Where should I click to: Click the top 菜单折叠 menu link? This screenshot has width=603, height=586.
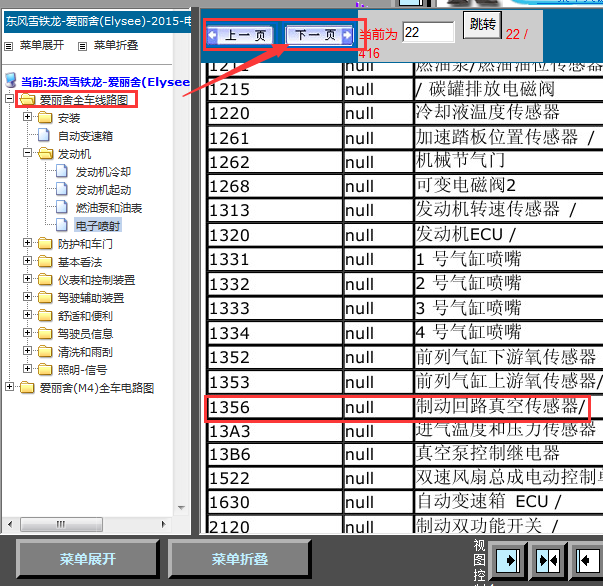[116, 45]
